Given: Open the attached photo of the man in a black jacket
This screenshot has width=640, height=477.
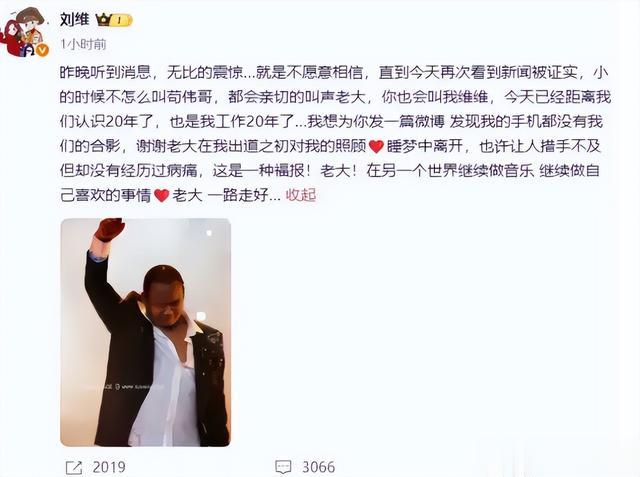Looking at the screenshot, I should point(145,332).
